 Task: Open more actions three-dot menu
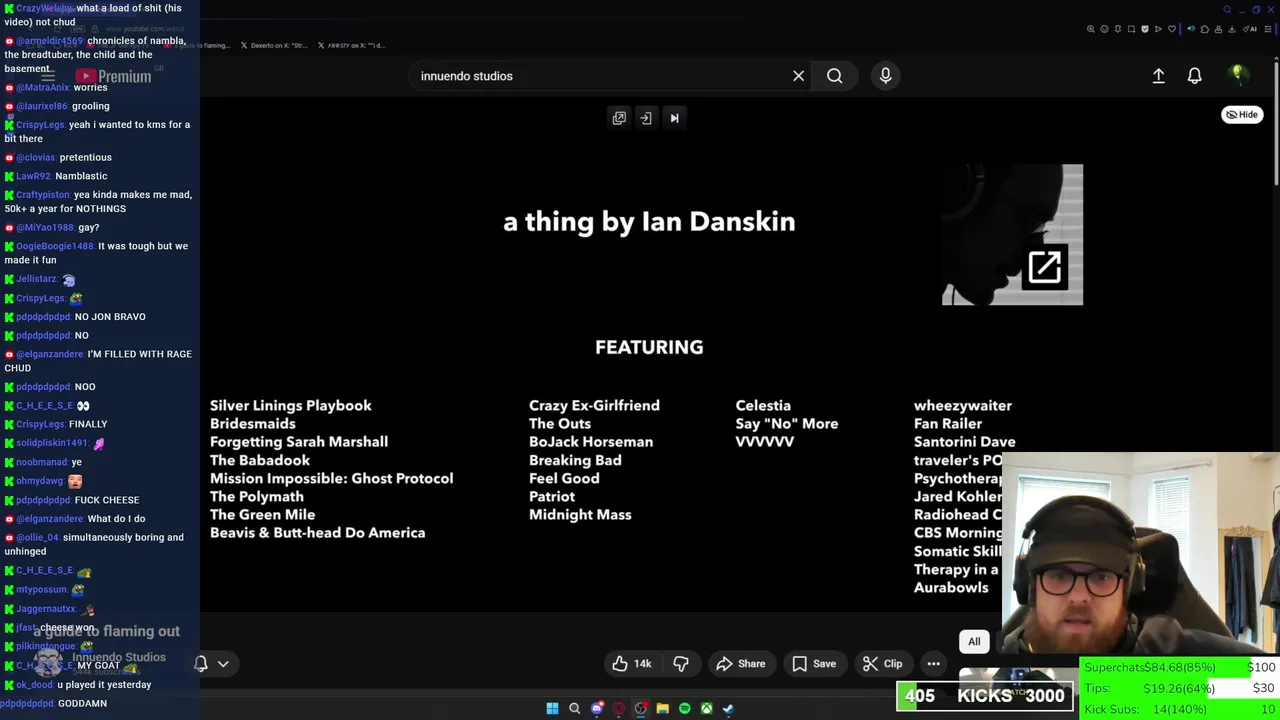(933, 664)
